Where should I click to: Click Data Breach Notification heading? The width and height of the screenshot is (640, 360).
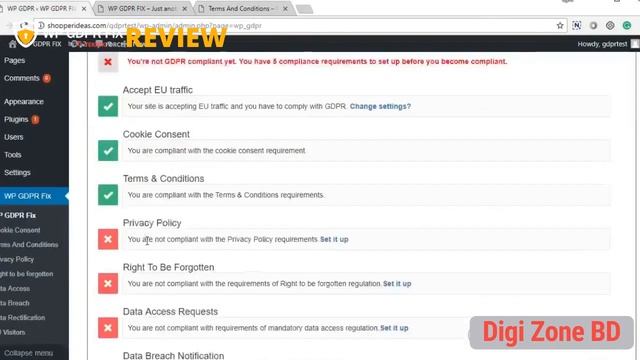(x=173, y=356)
